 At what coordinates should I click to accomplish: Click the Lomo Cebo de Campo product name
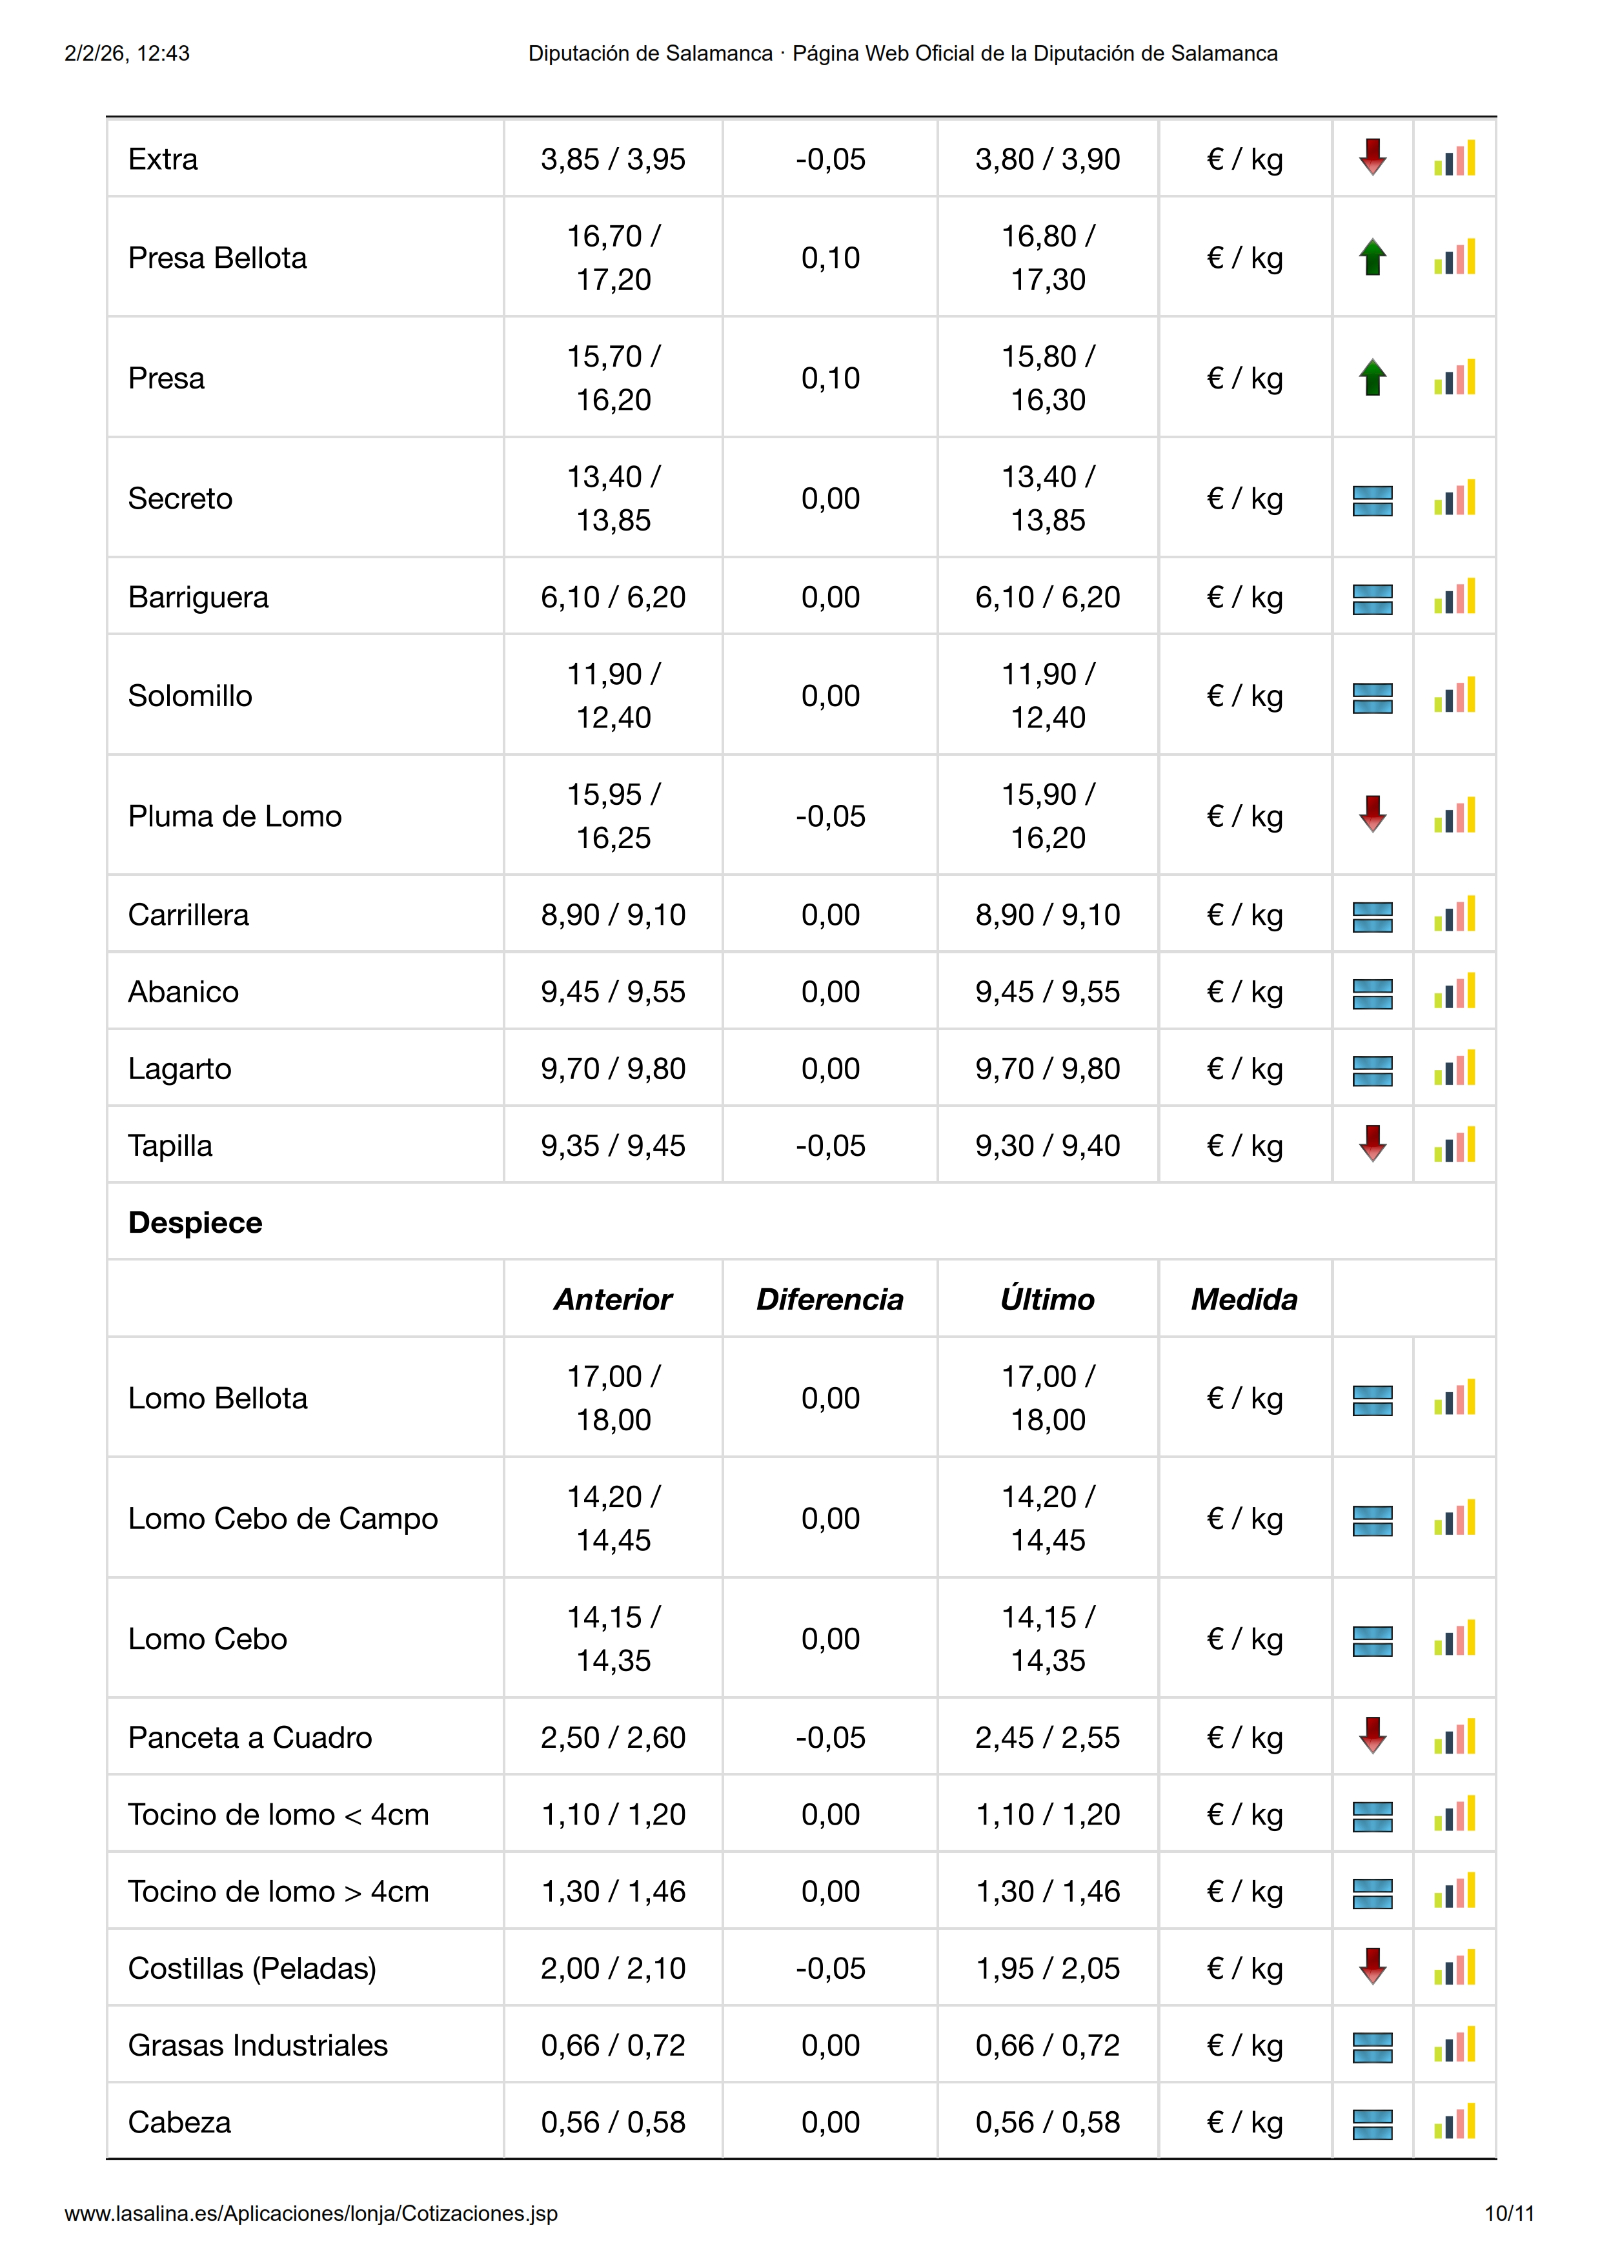(283, 1518)
